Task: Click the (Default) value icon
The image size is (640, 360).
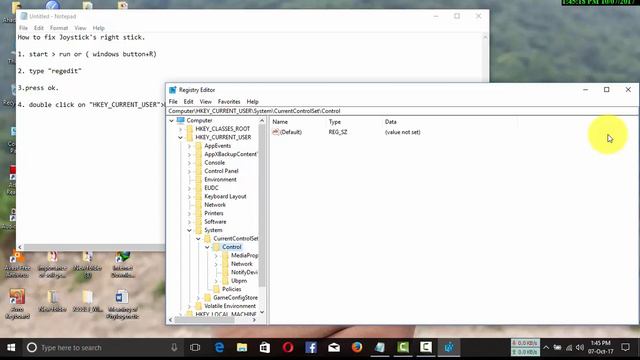Action: pos(276,132)
